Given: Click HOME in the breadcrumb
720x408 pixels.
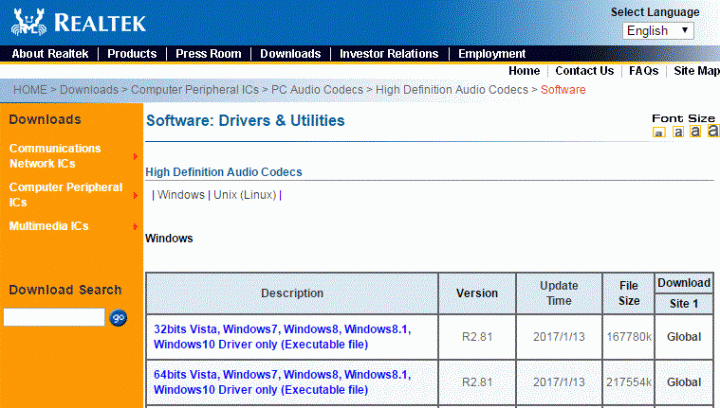Looking at the screenshot, I should (x=30, y=89).
